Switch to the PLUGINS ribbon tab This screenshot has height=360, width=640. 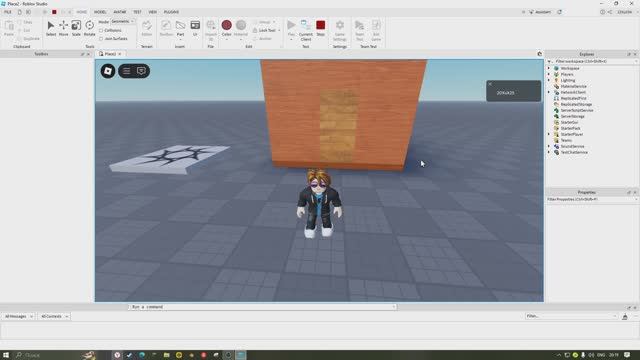point(171,12)
